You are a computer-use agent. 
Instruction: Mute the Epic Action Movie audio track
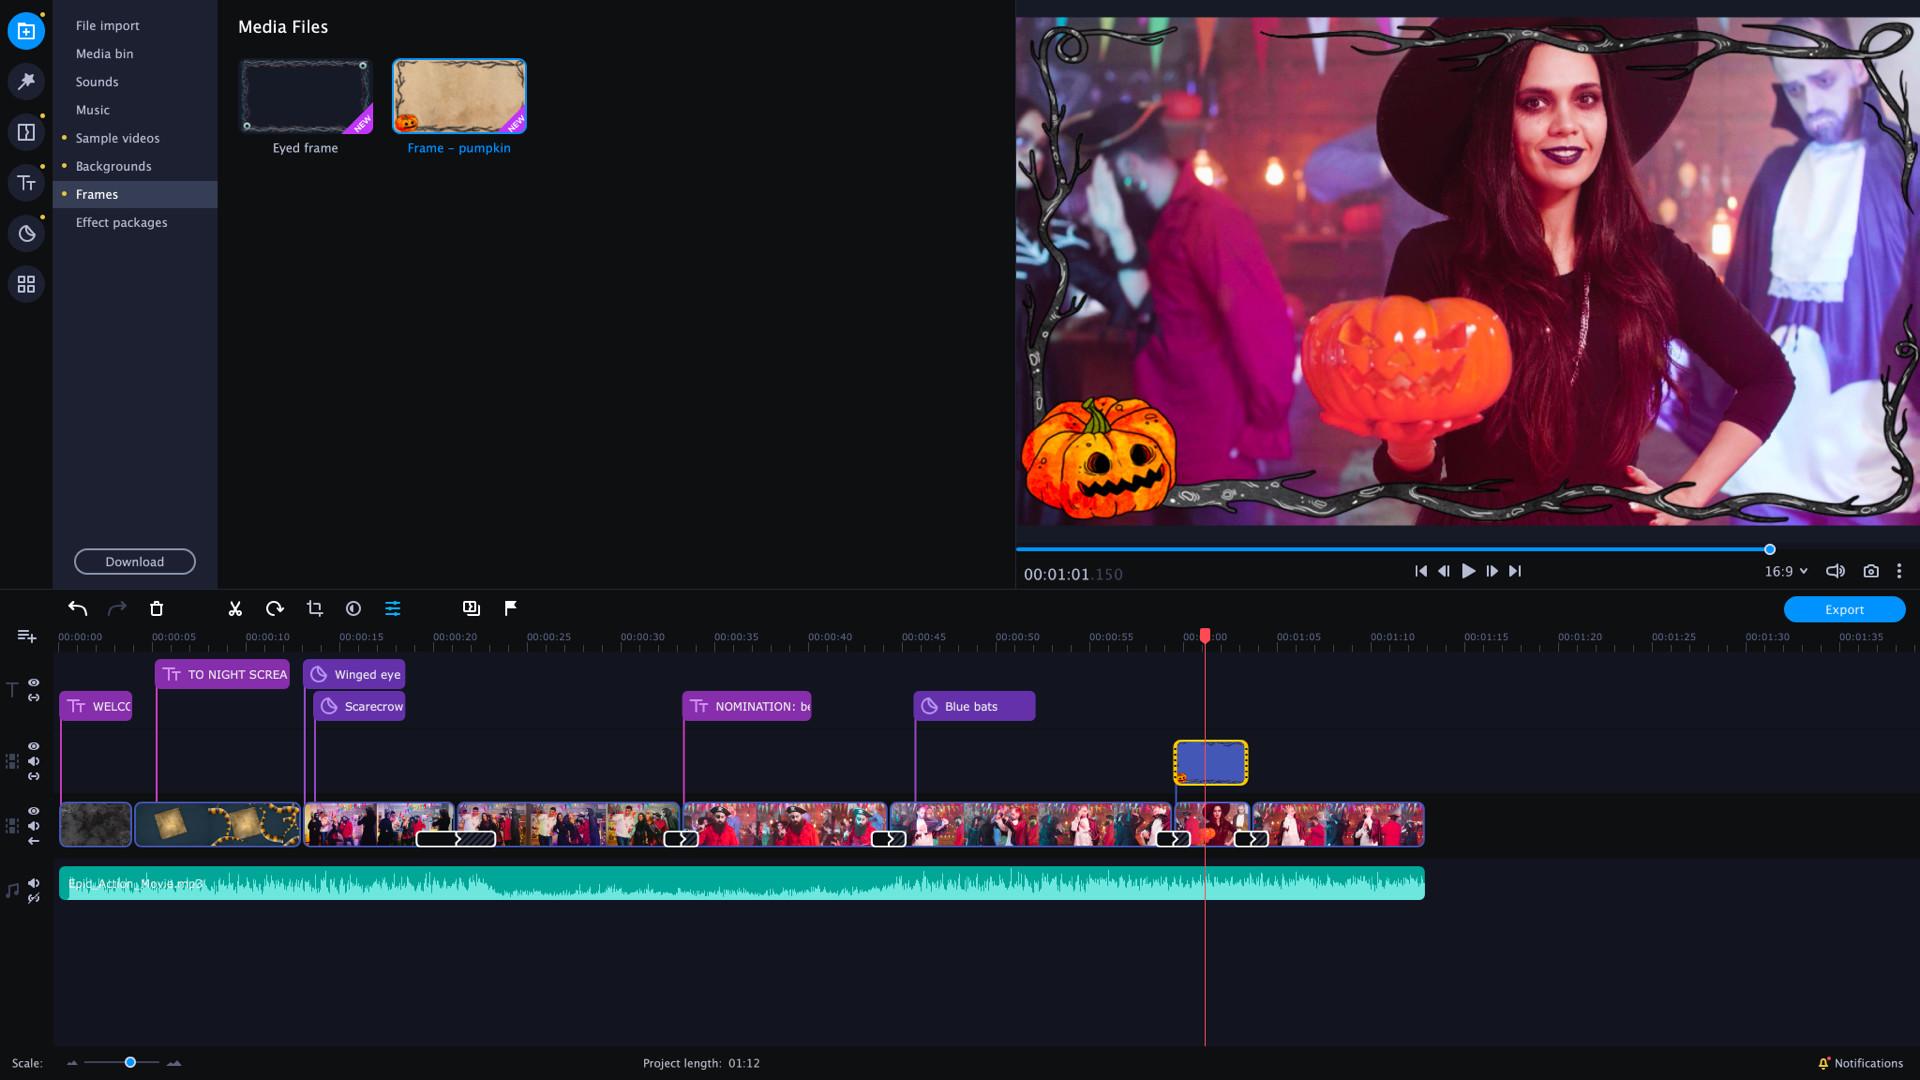click(x=35, y=884)
